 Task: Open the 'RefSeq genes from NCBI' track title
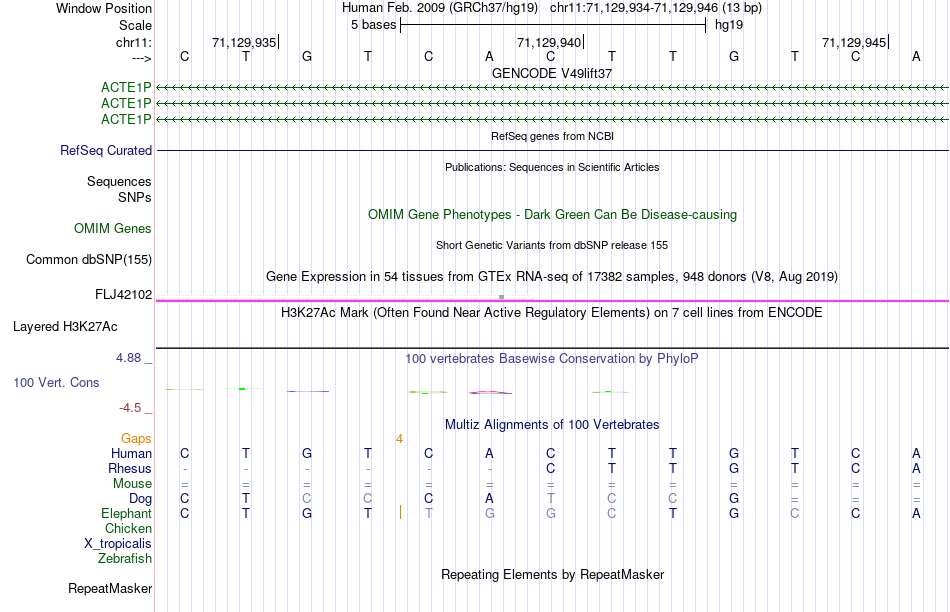coord(552,136)
